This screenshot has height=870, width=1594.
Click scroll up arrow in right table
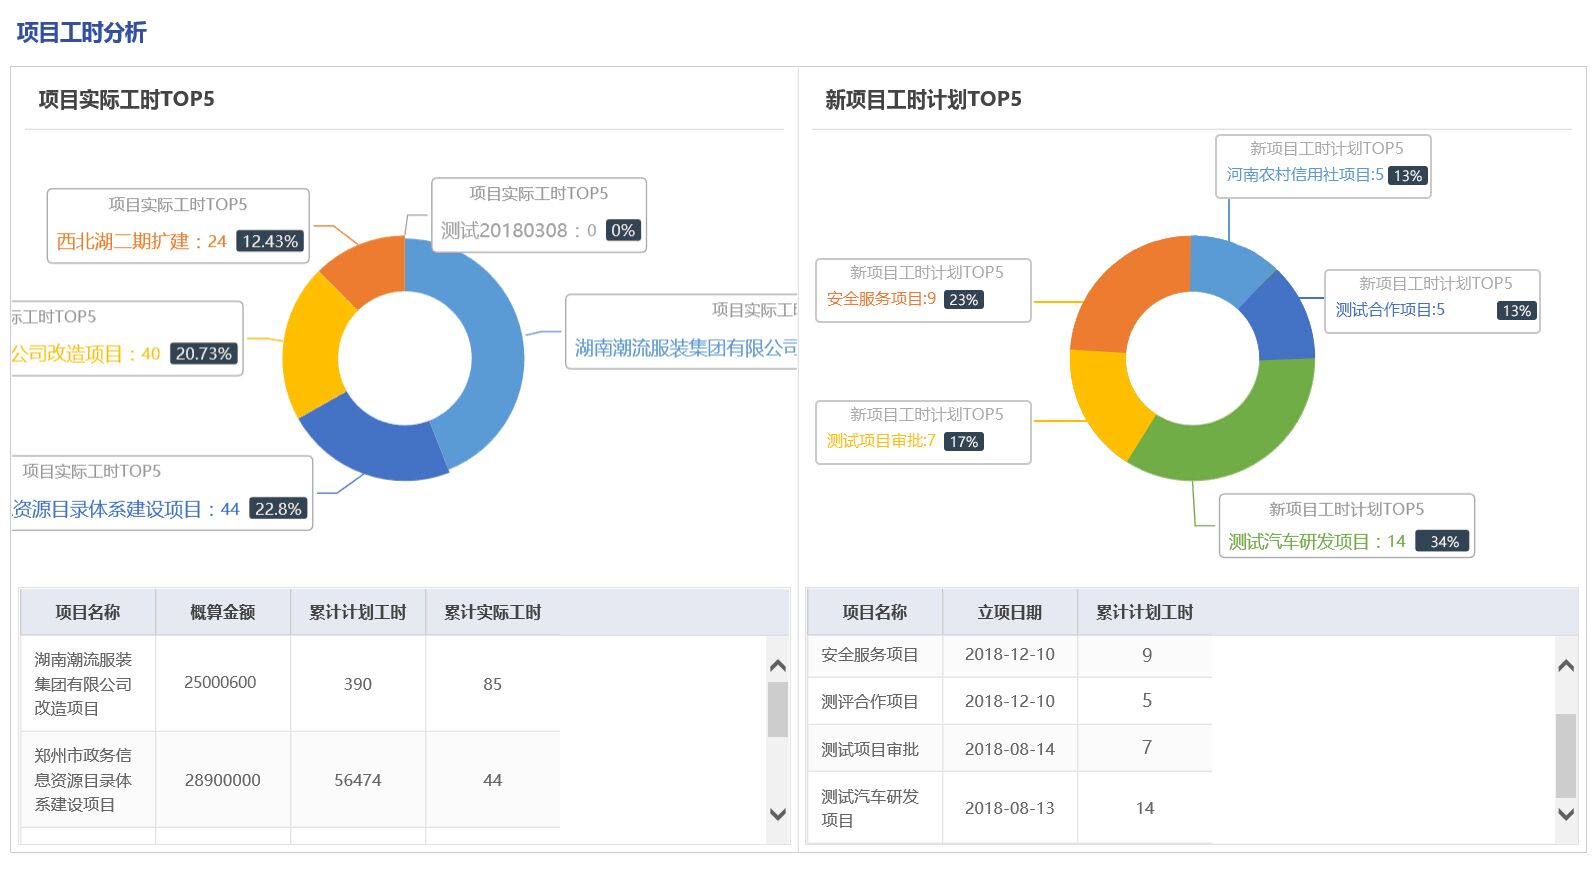pyautogui.click(x=1566, y=665)
